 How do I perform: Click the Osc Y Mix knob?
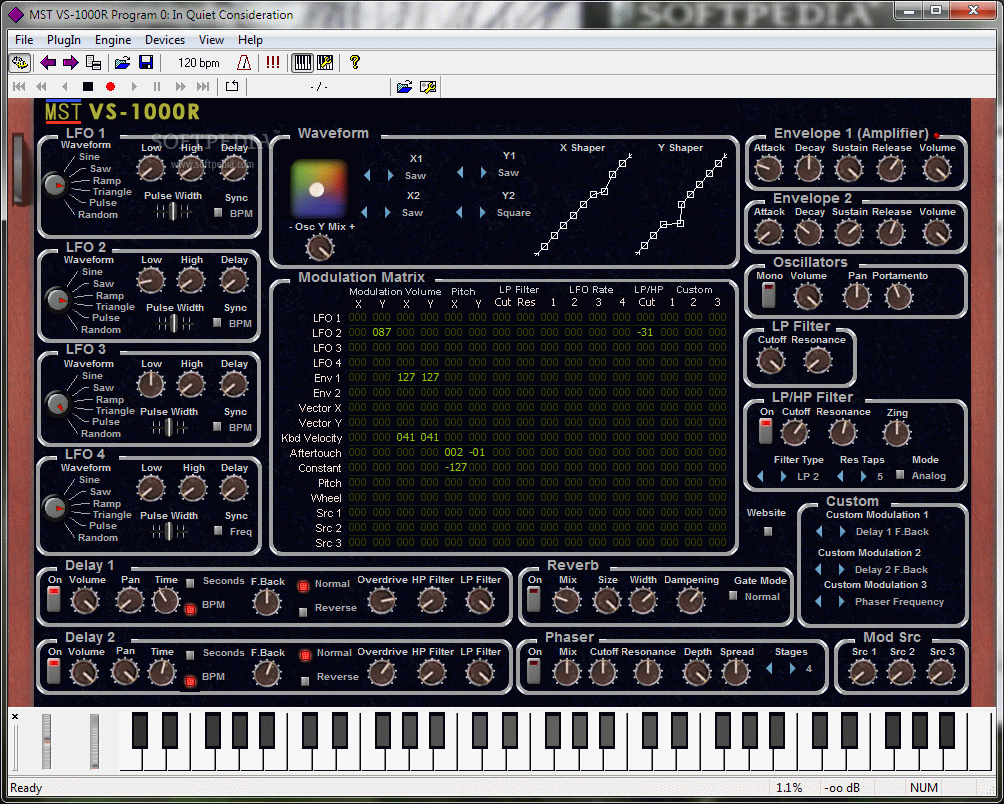320,248
